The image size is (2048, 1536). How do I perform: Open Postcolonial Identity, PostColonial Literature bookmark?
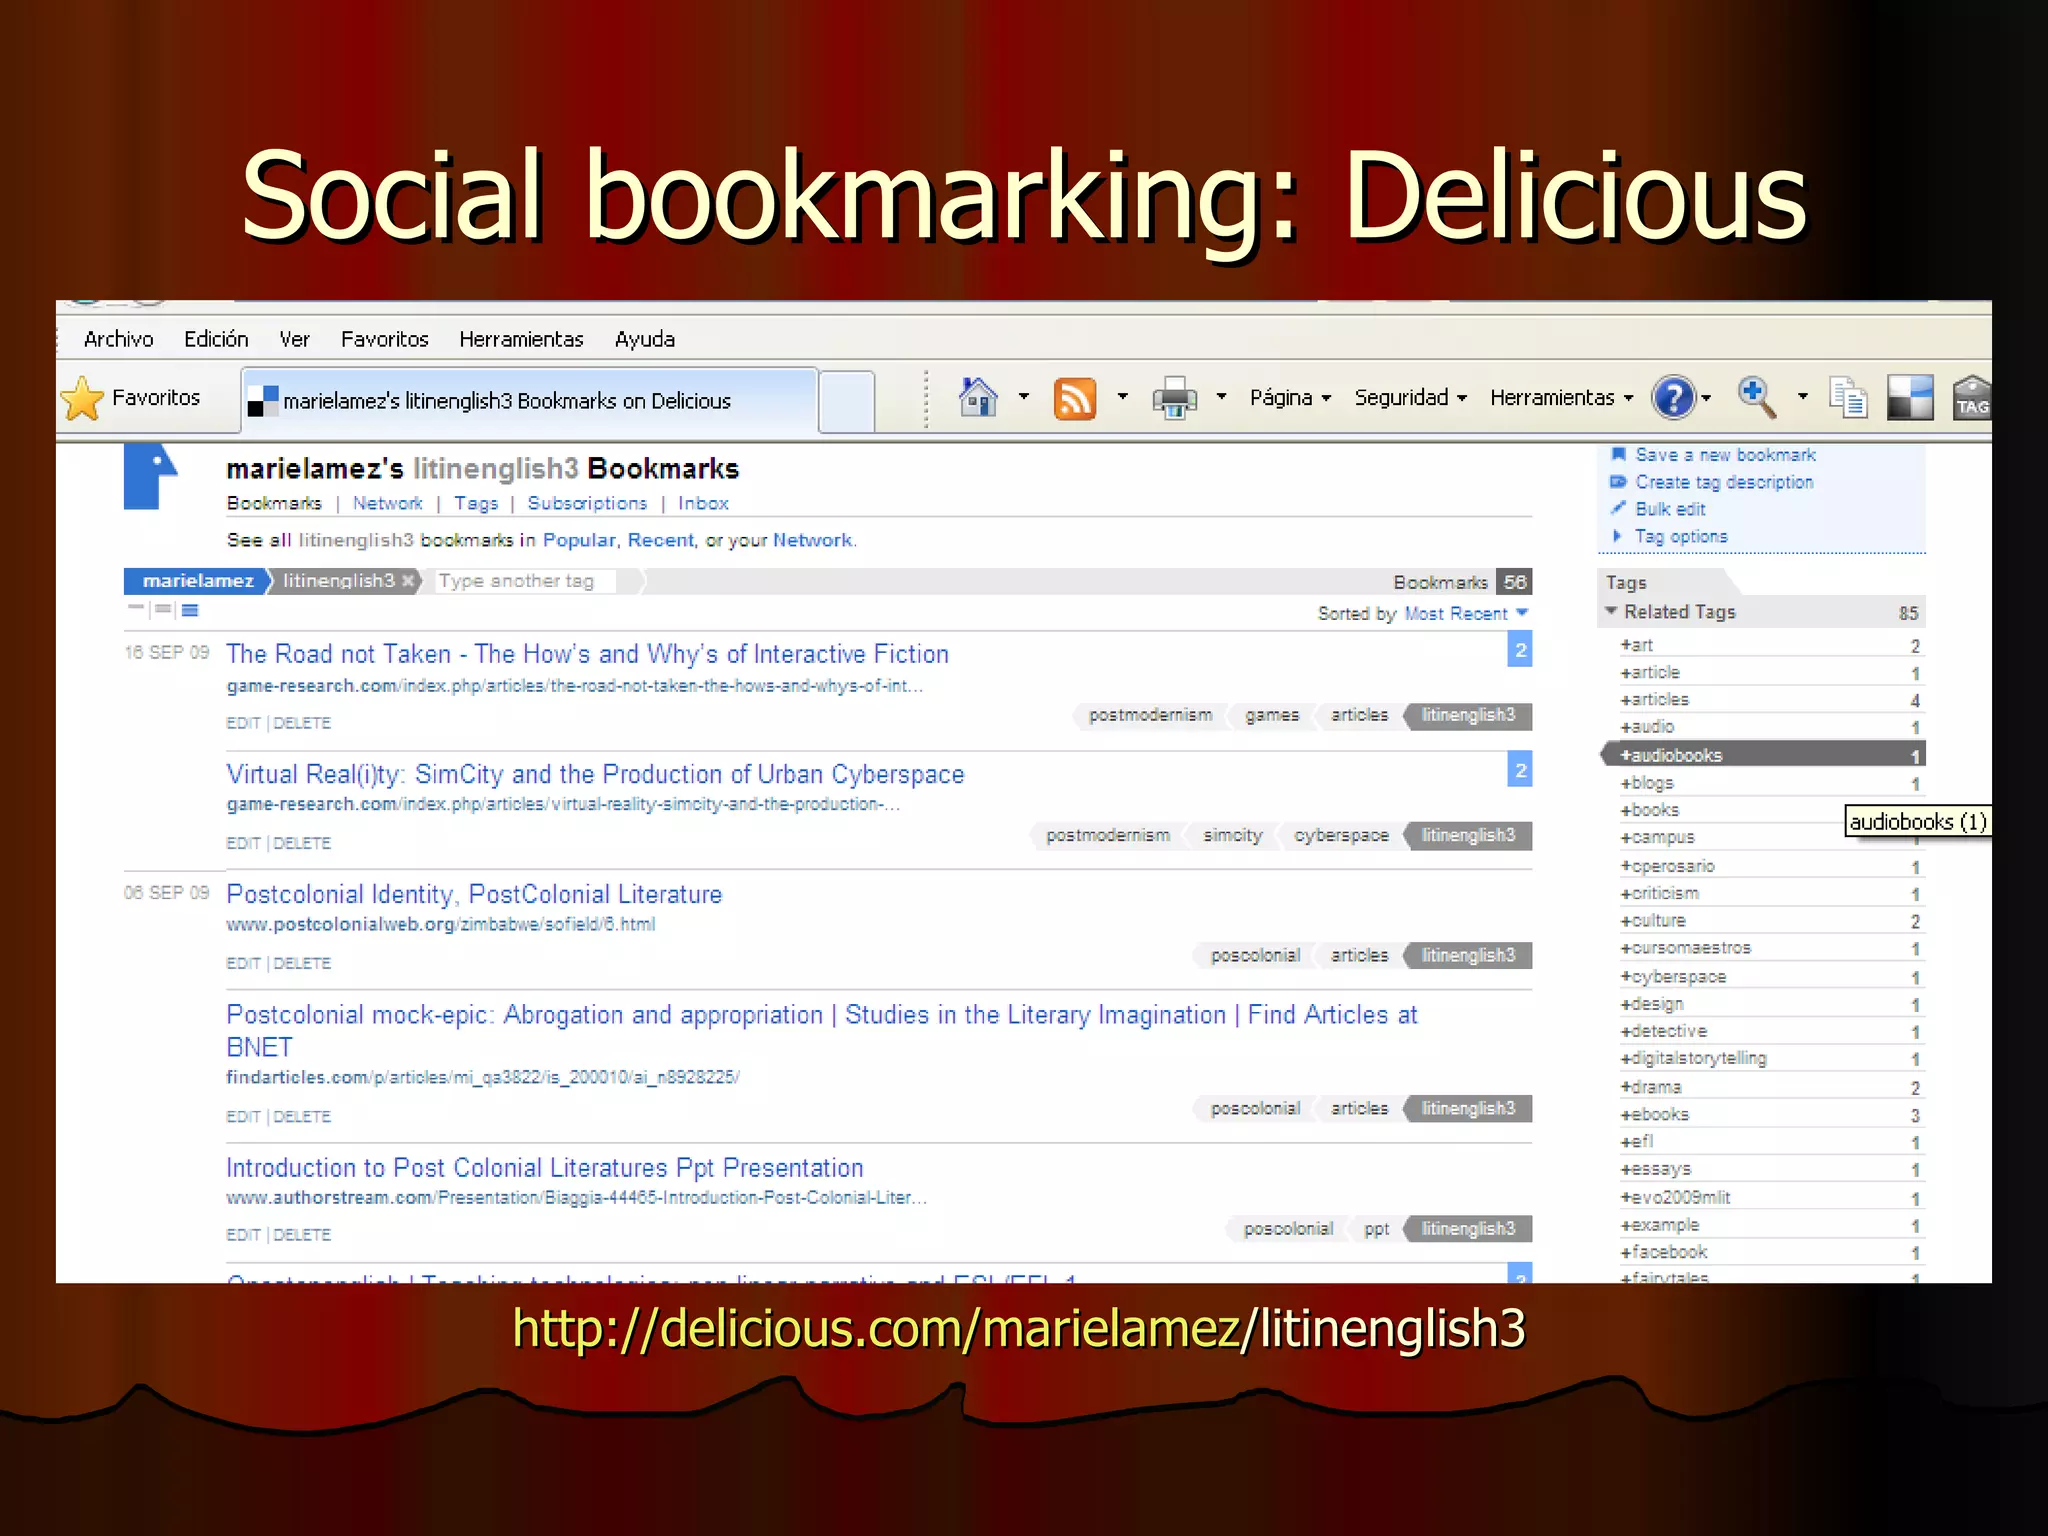pyautogui.click(x=474, y=894)
